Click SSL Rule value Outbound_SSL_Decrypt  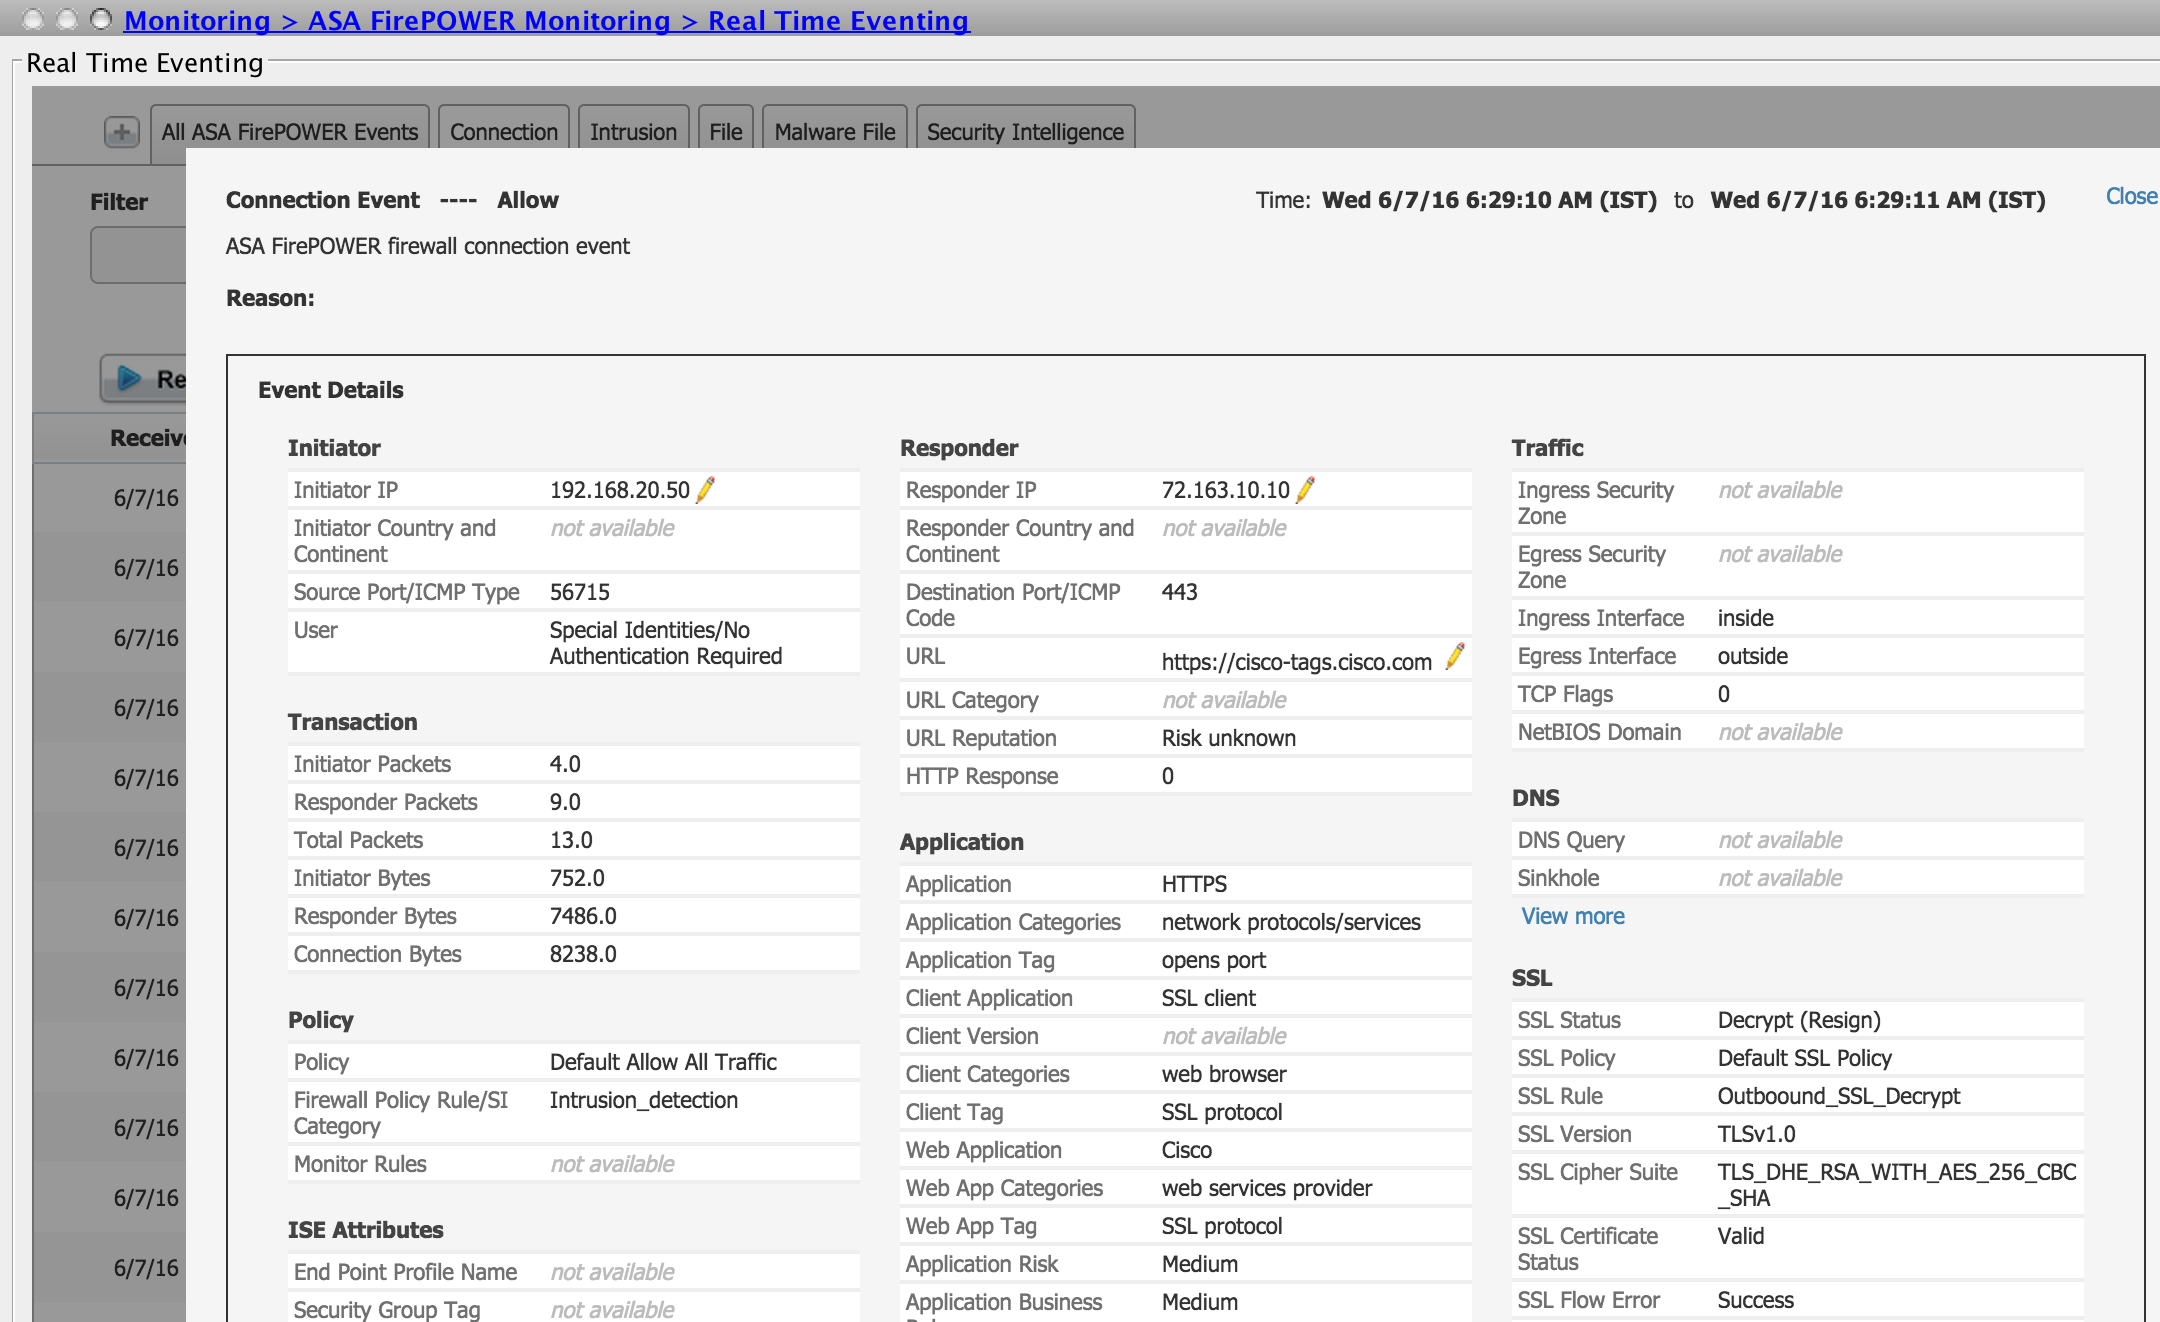pos(1839,1096)
